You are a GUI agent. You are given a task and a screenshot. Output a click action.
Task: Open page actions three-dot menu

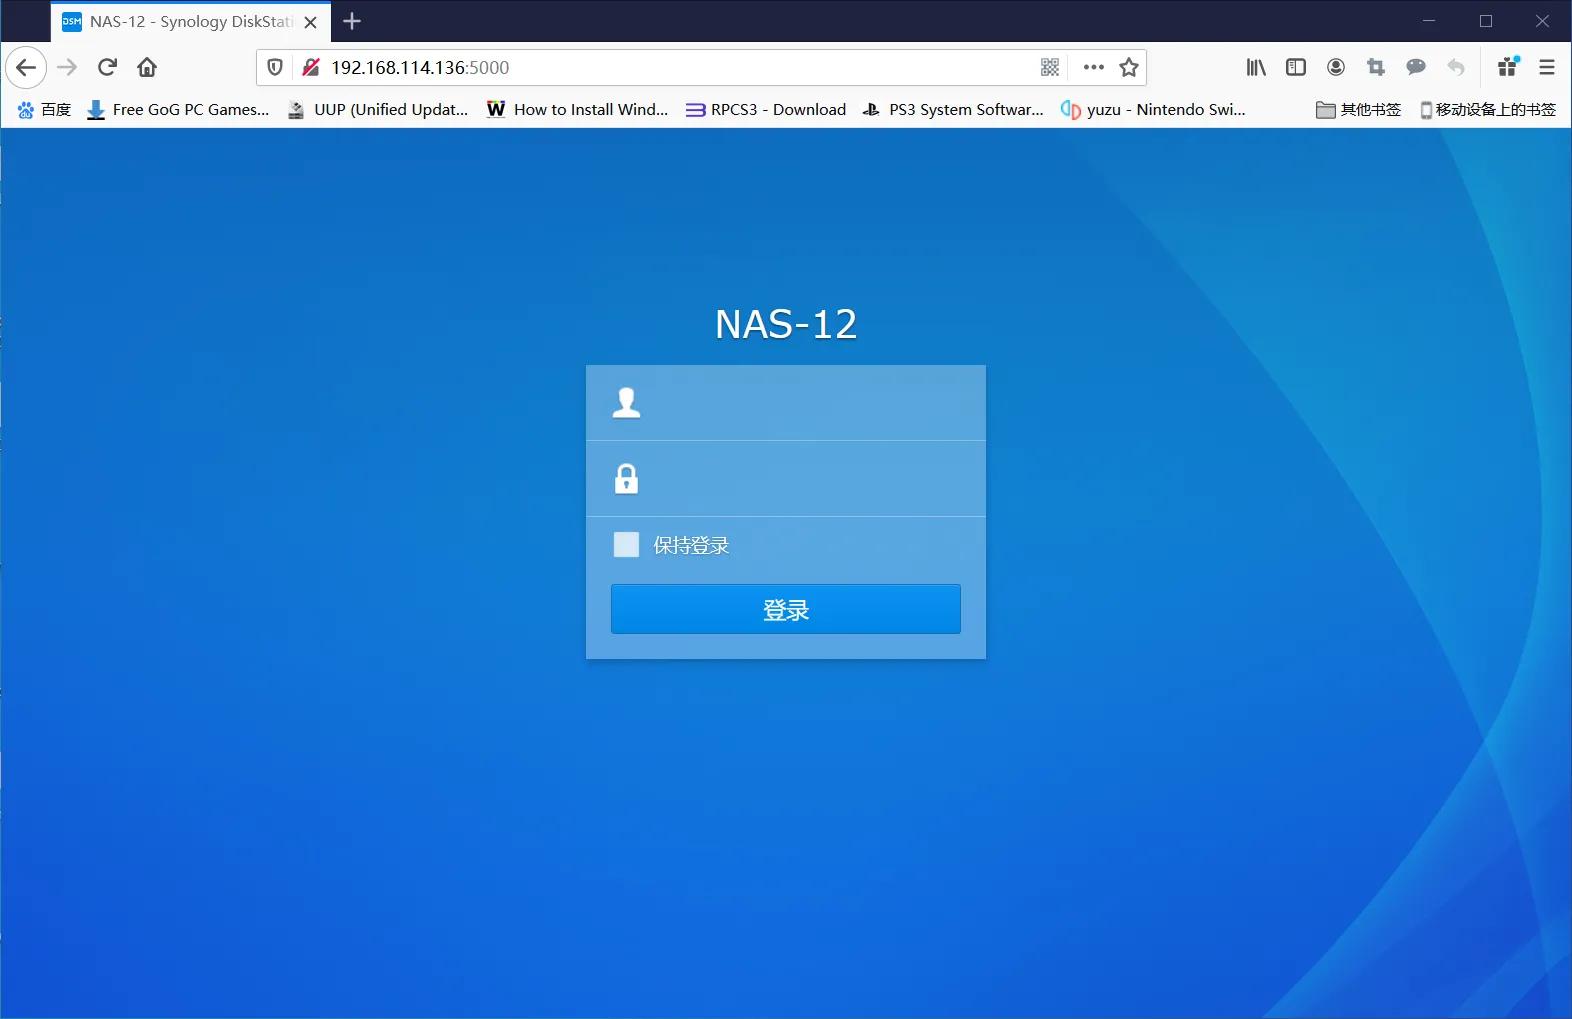pyautogui.click(x=1094, y=67)
